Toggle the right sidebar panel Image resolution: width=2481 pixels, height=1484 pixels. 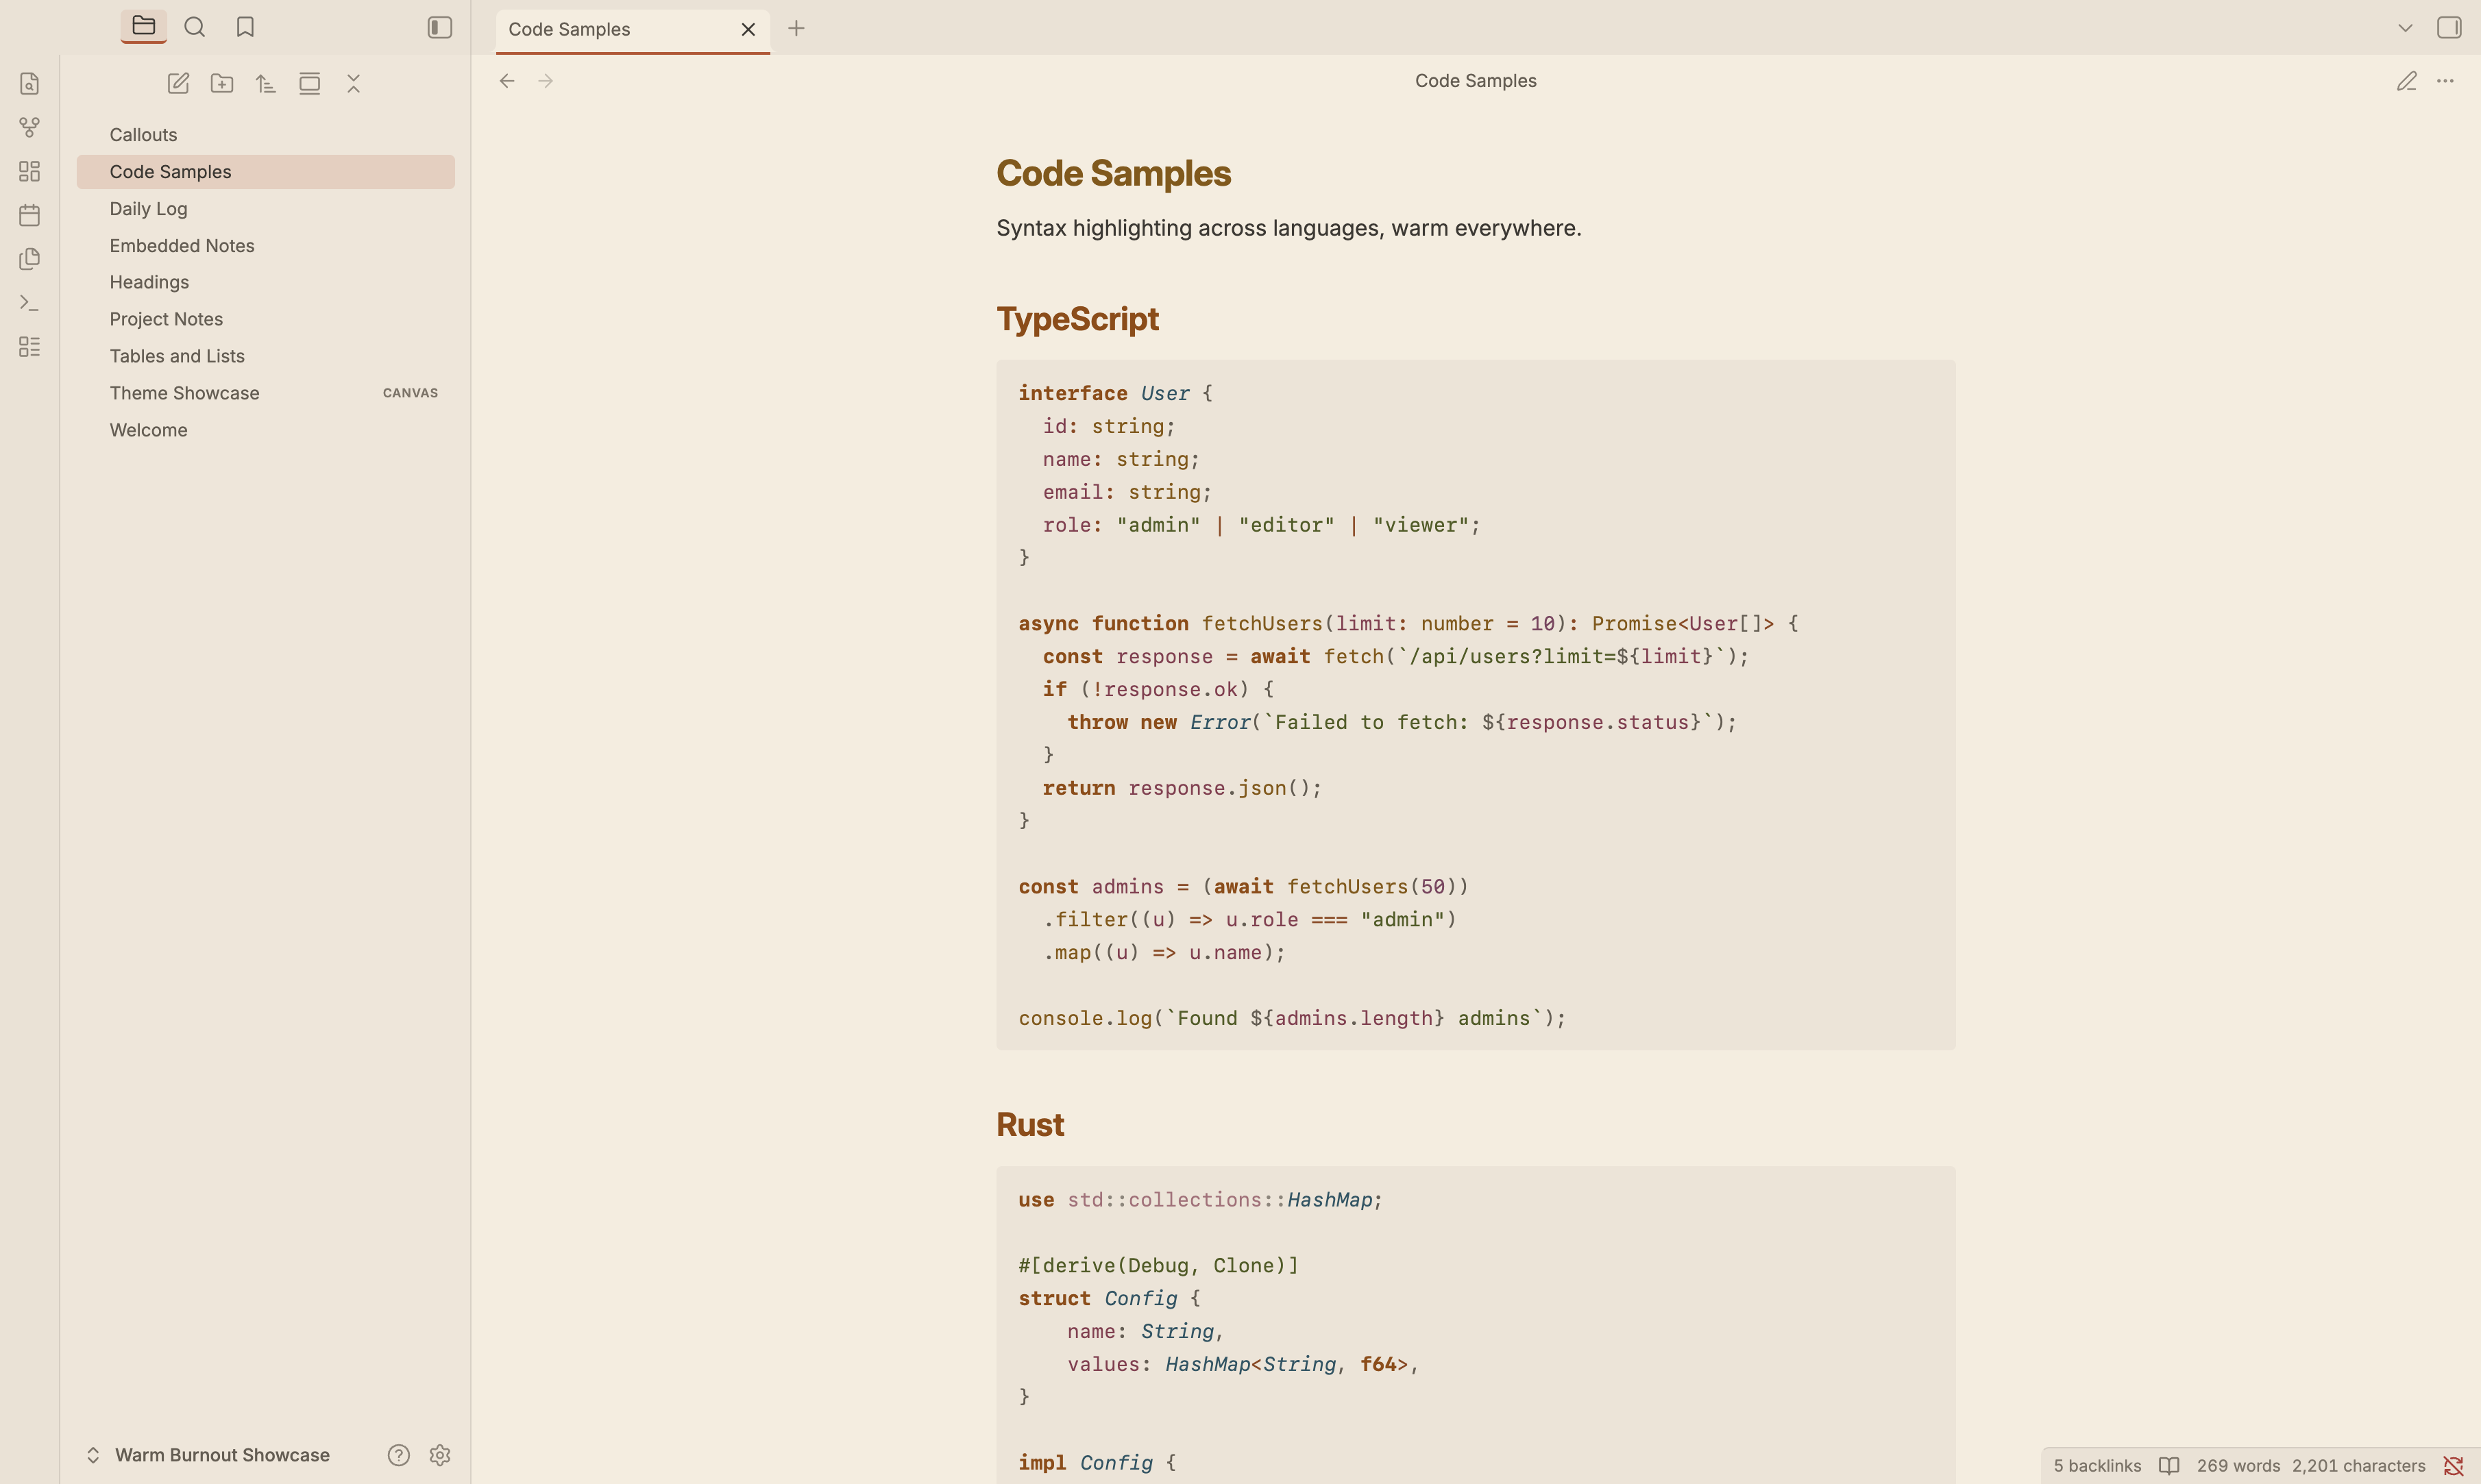2449,27
